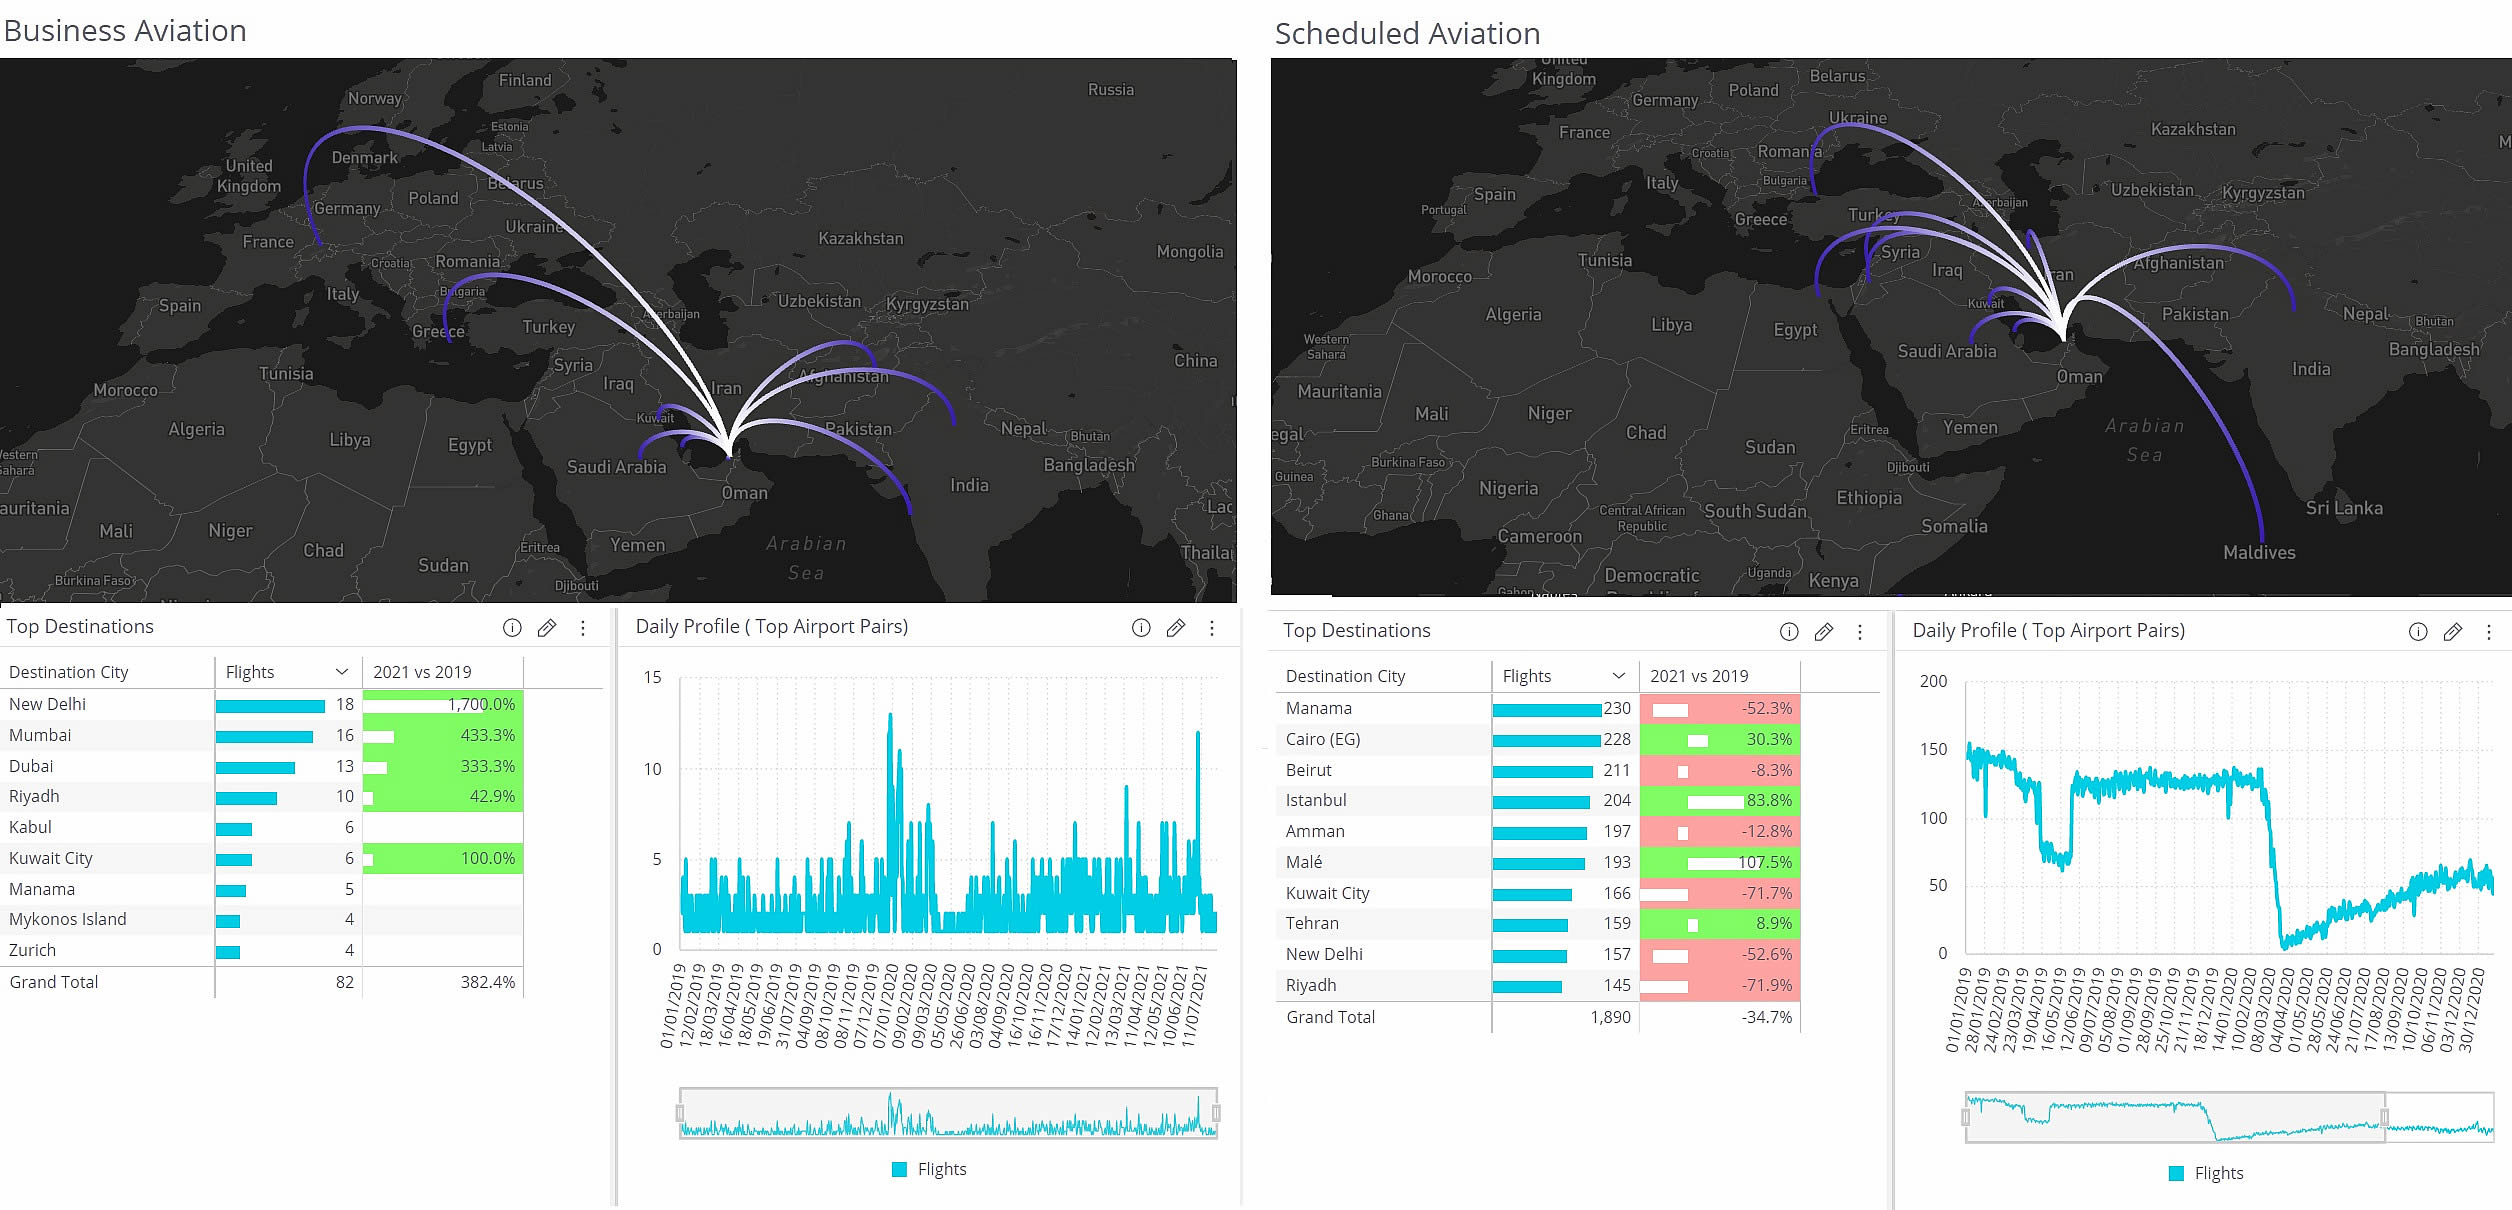2512x1210 pixels.
Task: Select Manama row in Scheduled destinations
Action: [1539, 708]
